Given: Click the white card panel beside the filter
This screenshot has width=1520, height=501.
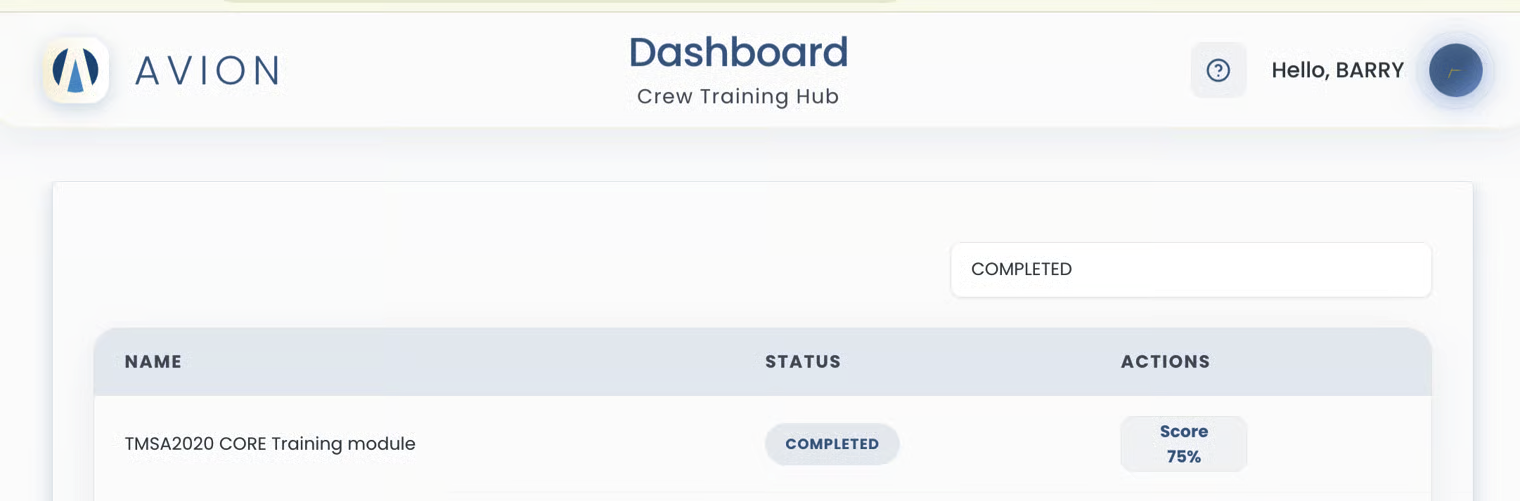Looking at the screenshot, I should 500,255.
